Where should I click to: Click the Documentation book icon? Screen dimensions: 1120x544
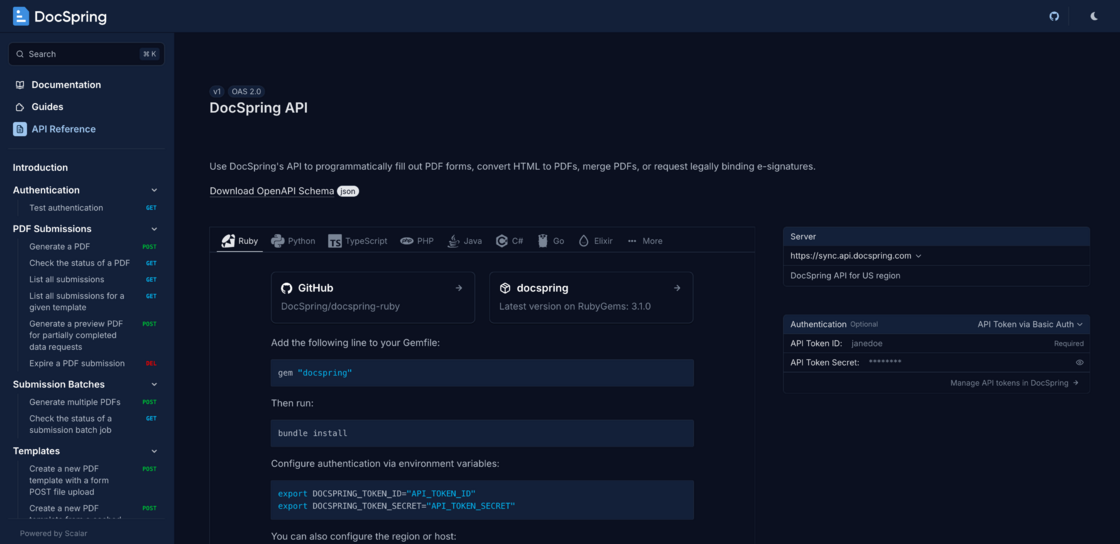[x=20, y=85]
